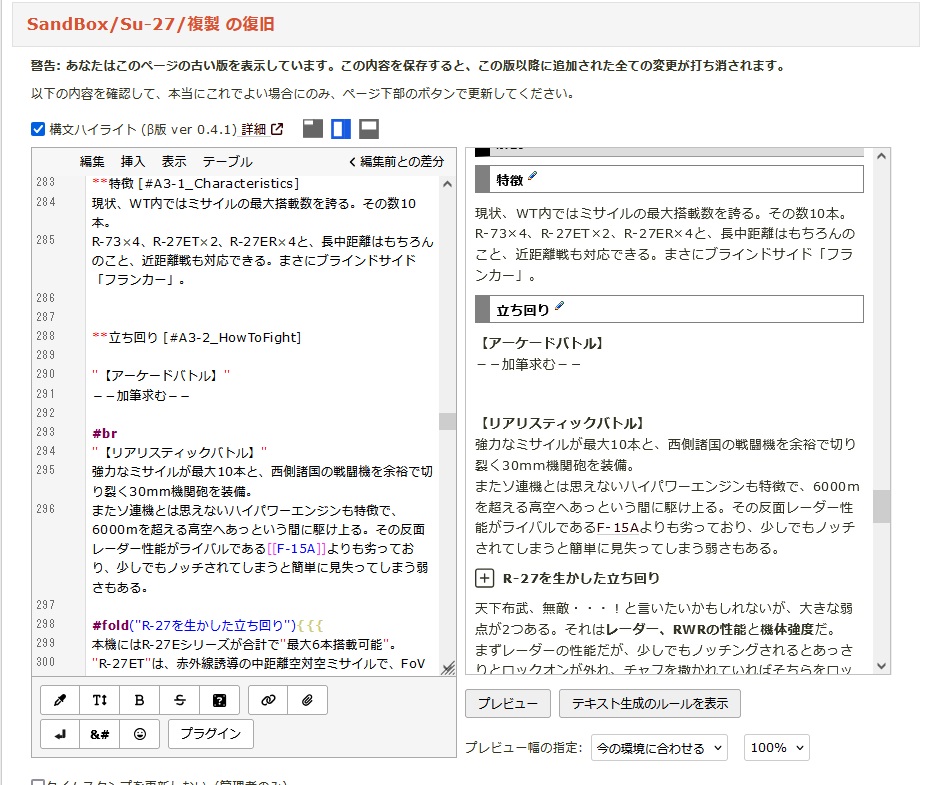Click the SandBox/Su-27/複製 の復旧 page title
Image resolution: width=927 pixels, height=785 pixels.
tap(151, 24)
